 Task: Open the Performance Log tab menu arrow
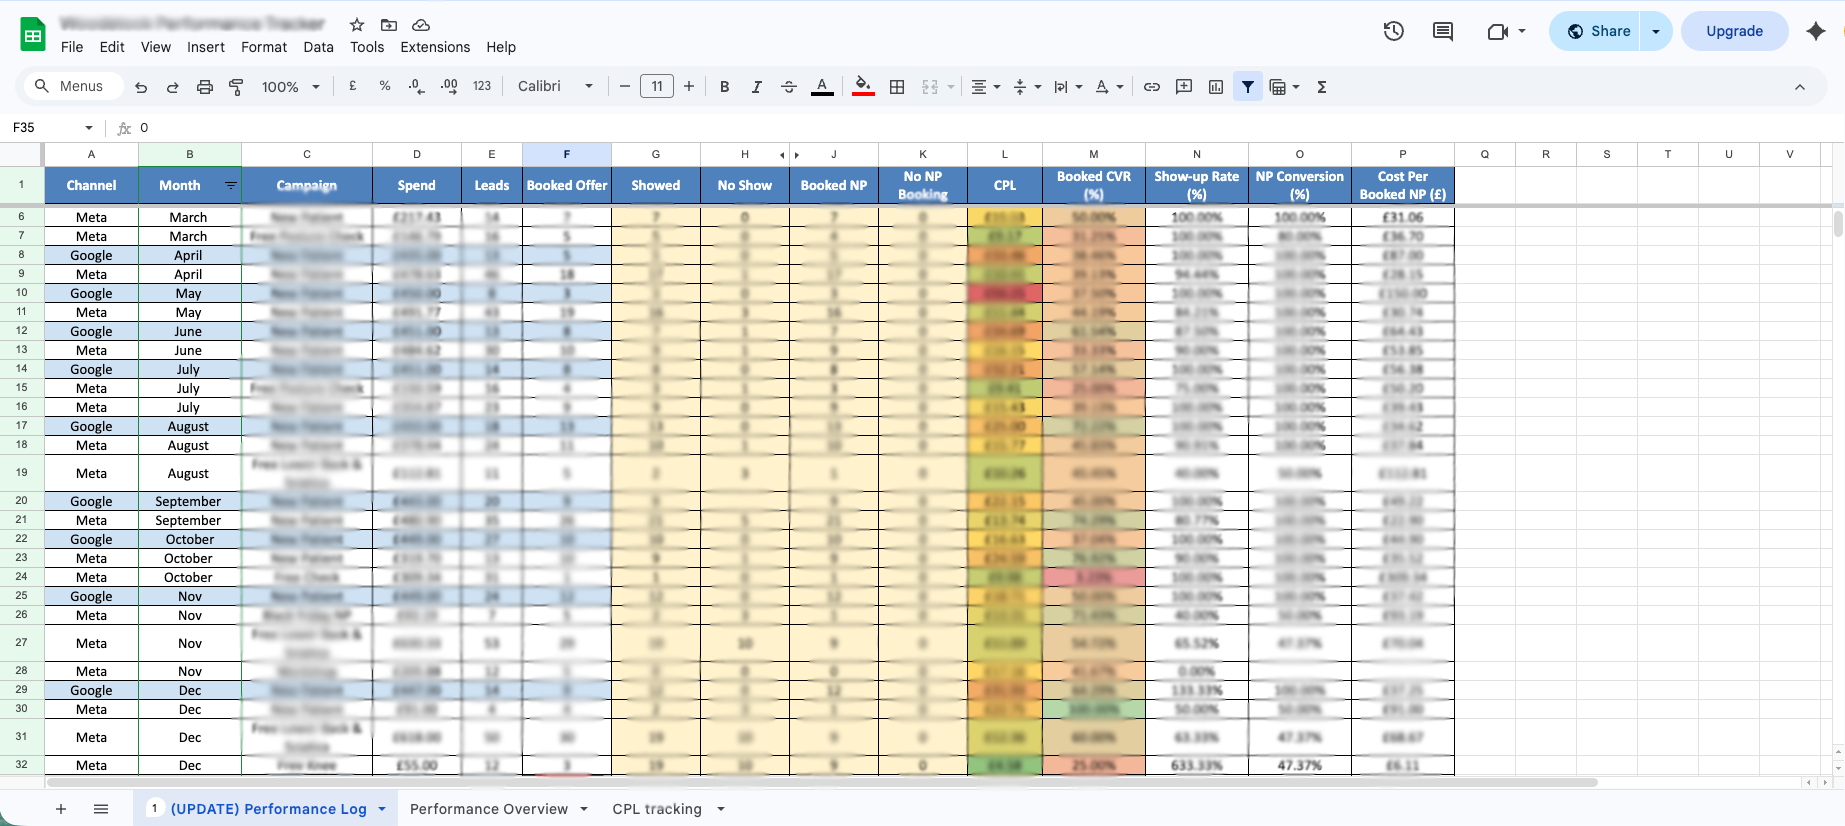click(x=382, y=809)
